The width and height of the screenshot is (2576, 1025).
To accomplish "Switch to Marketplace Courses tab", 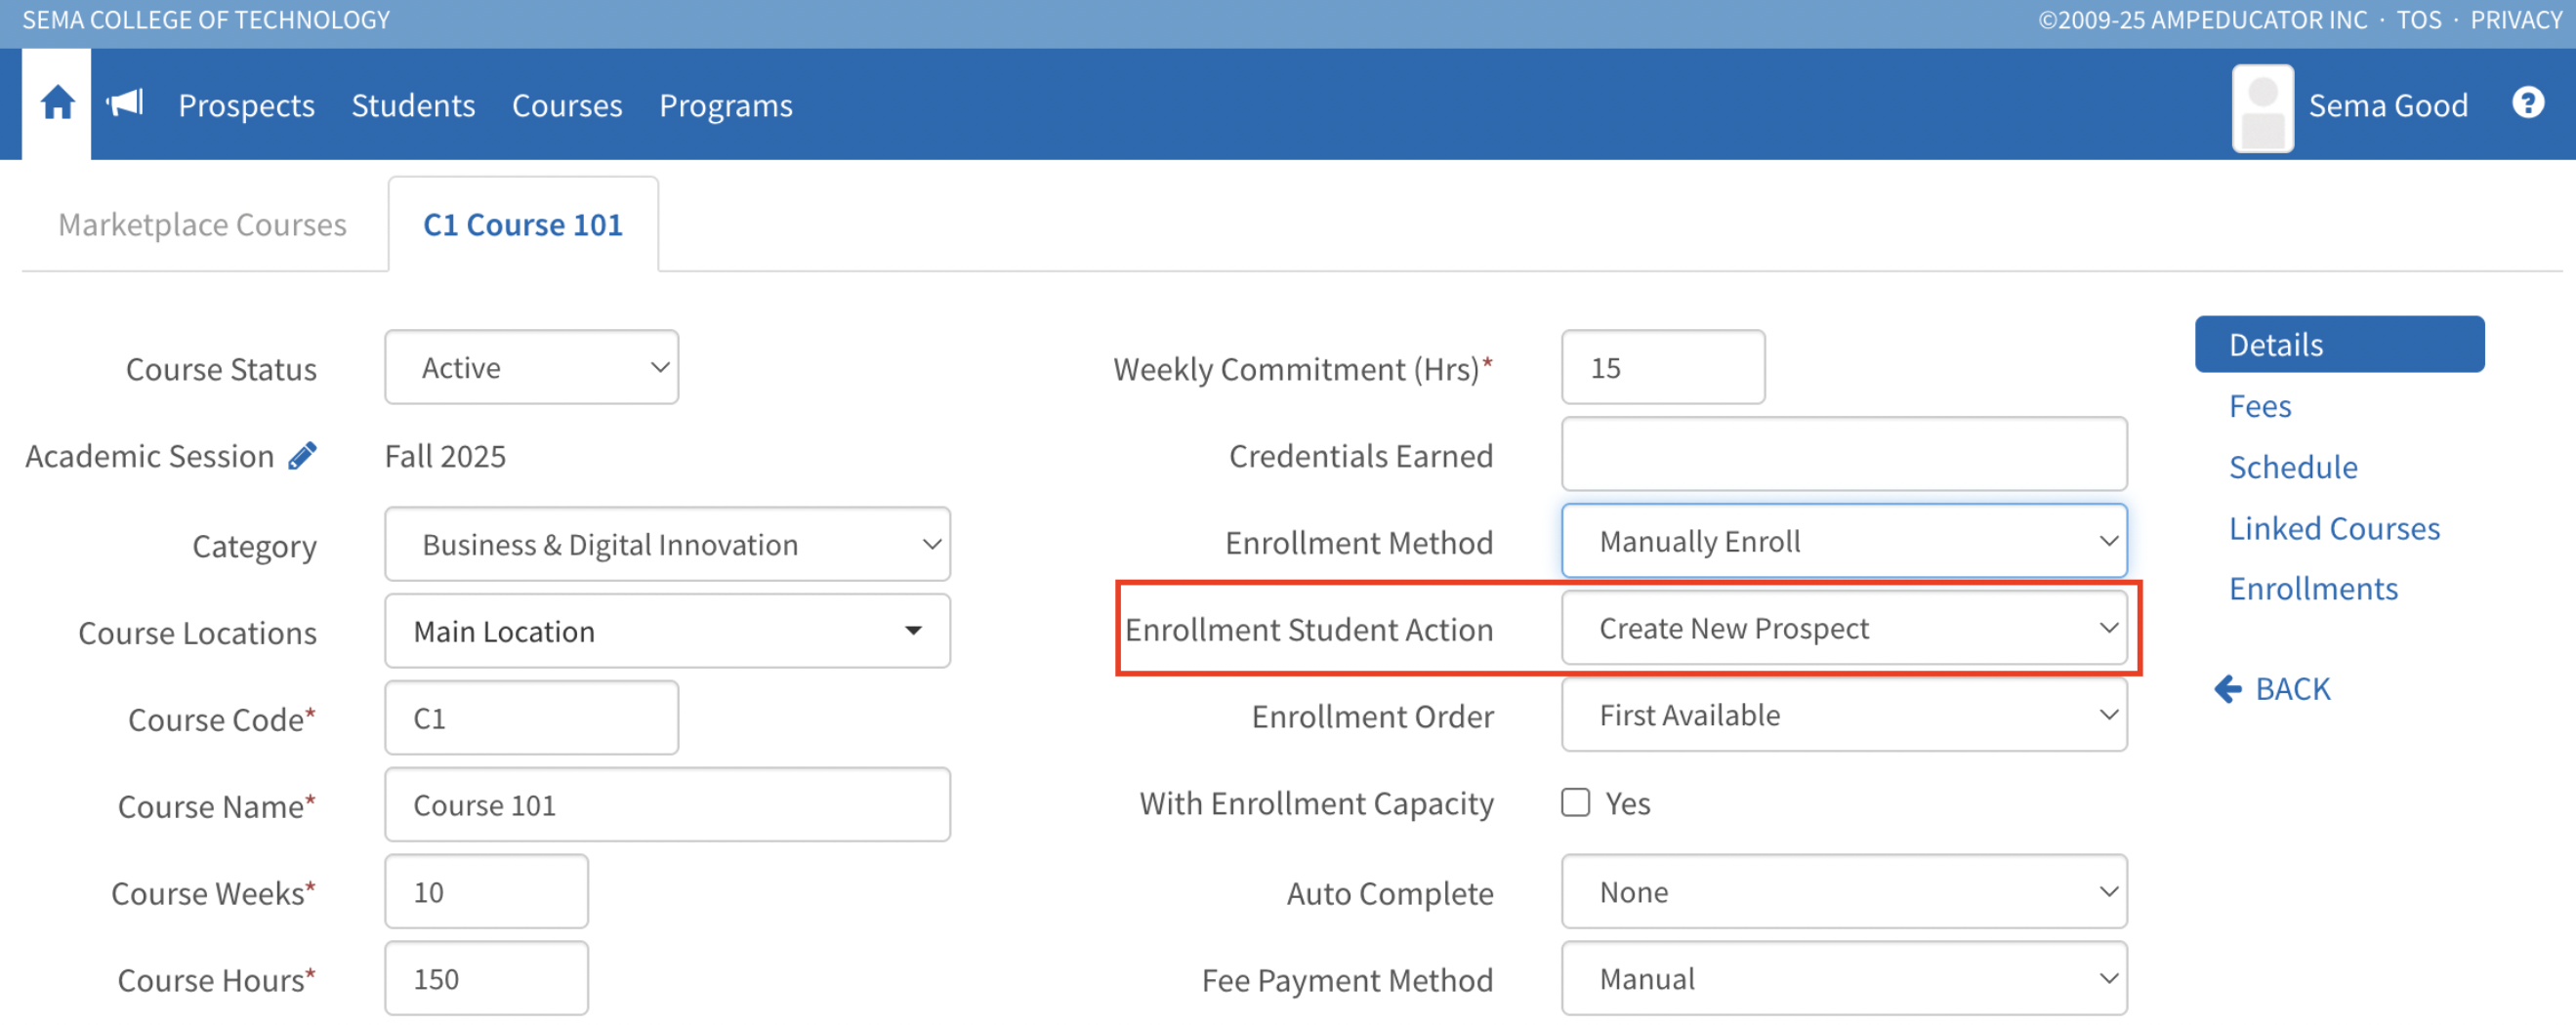I will tap(203, 225).
